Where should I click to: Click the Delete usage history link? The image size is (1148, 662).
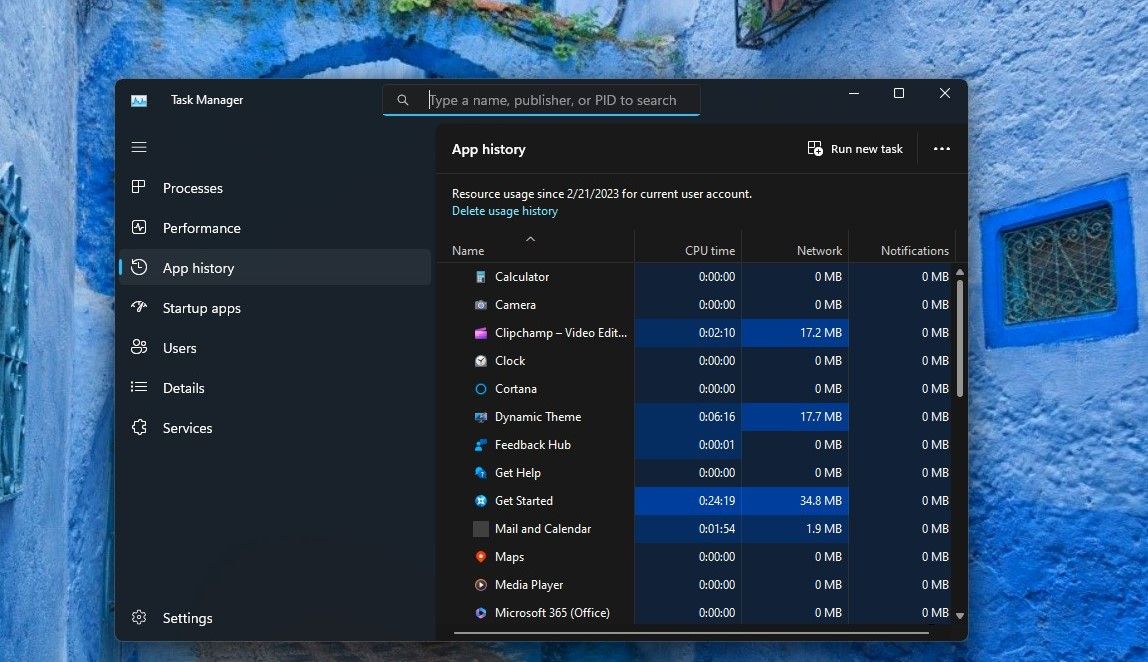pos(504,211)
